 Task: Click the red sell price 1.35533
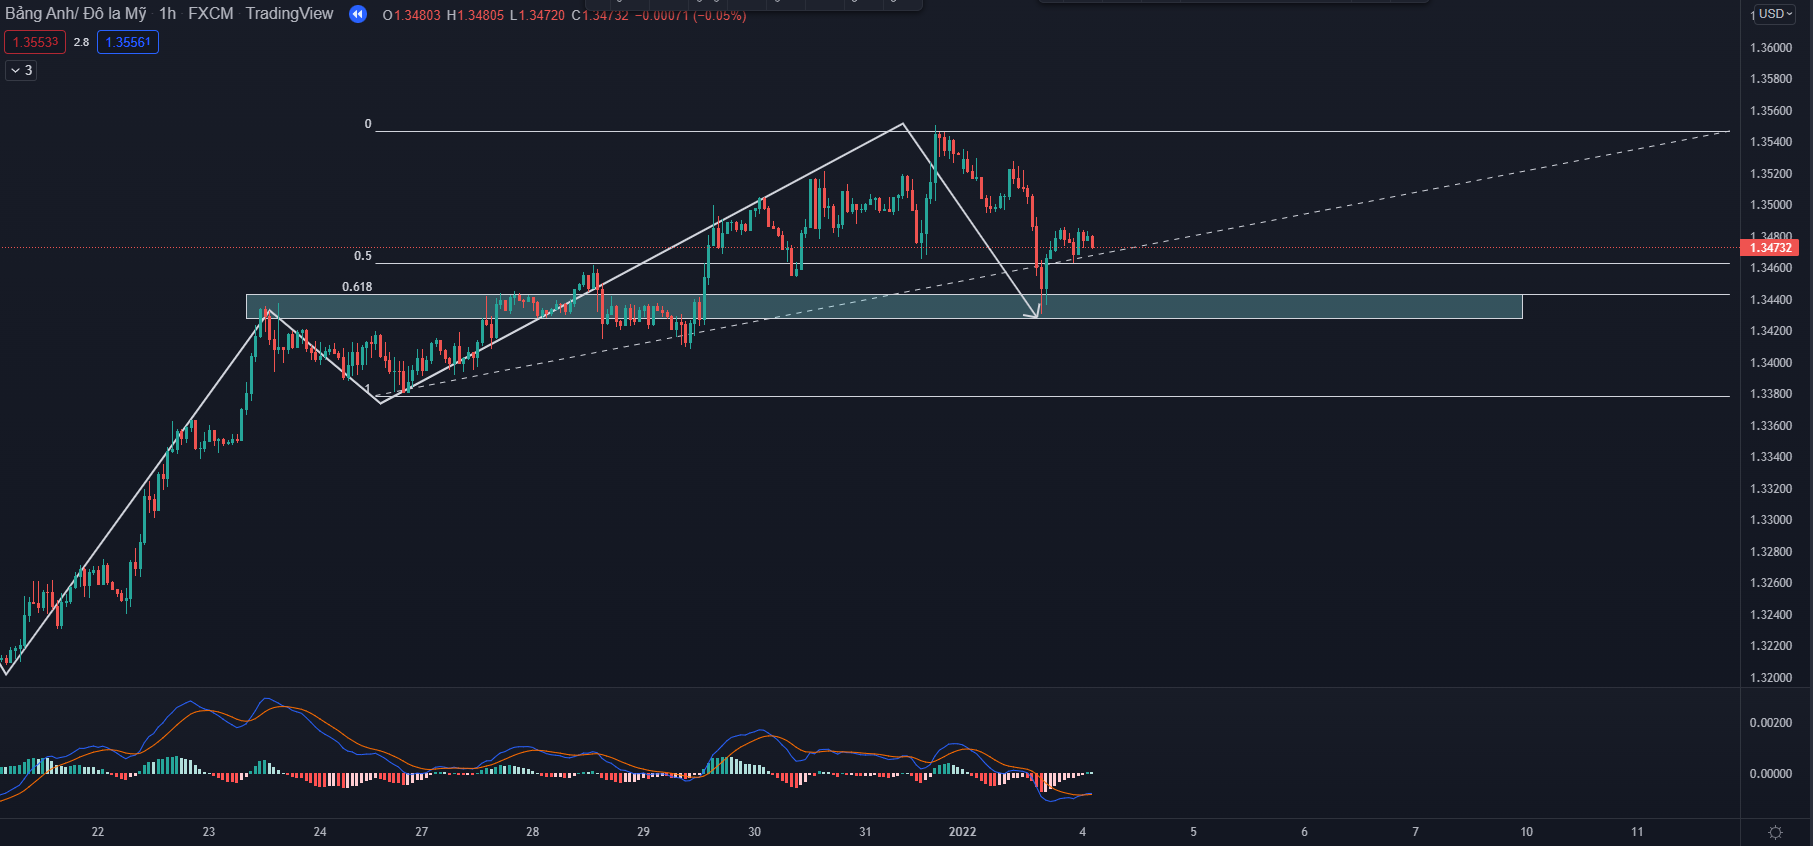[x=35, y=42]
